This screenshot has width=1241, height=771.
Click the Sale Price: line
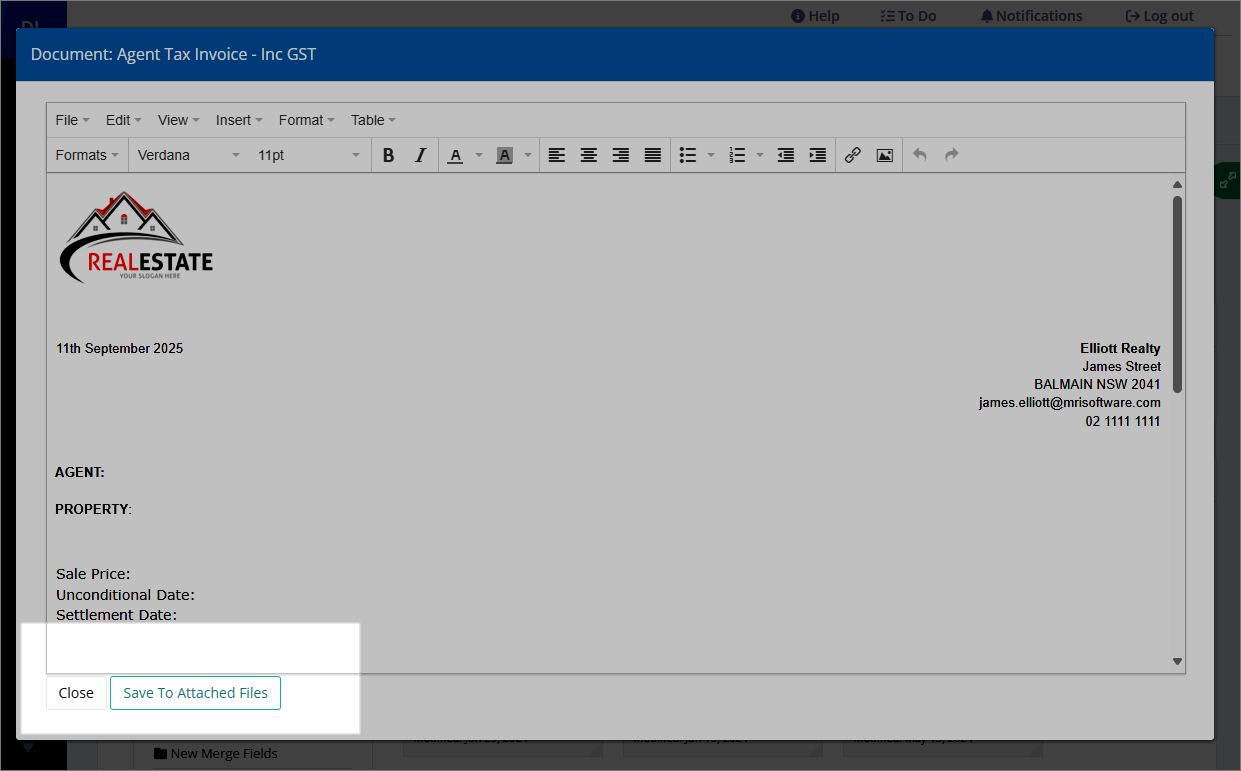[x=93, y=574]
